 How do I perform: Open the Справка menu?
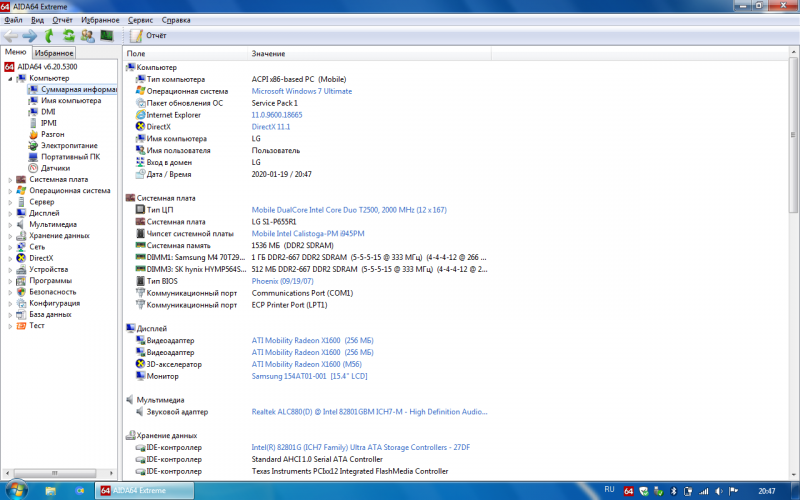pyautogui.click(x=176, y=20)
